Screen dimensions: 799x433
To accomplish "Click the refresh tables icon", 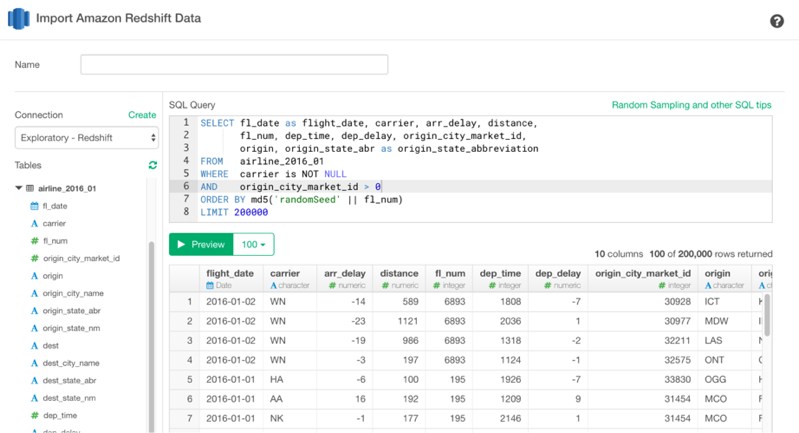I will coord(153,165).
